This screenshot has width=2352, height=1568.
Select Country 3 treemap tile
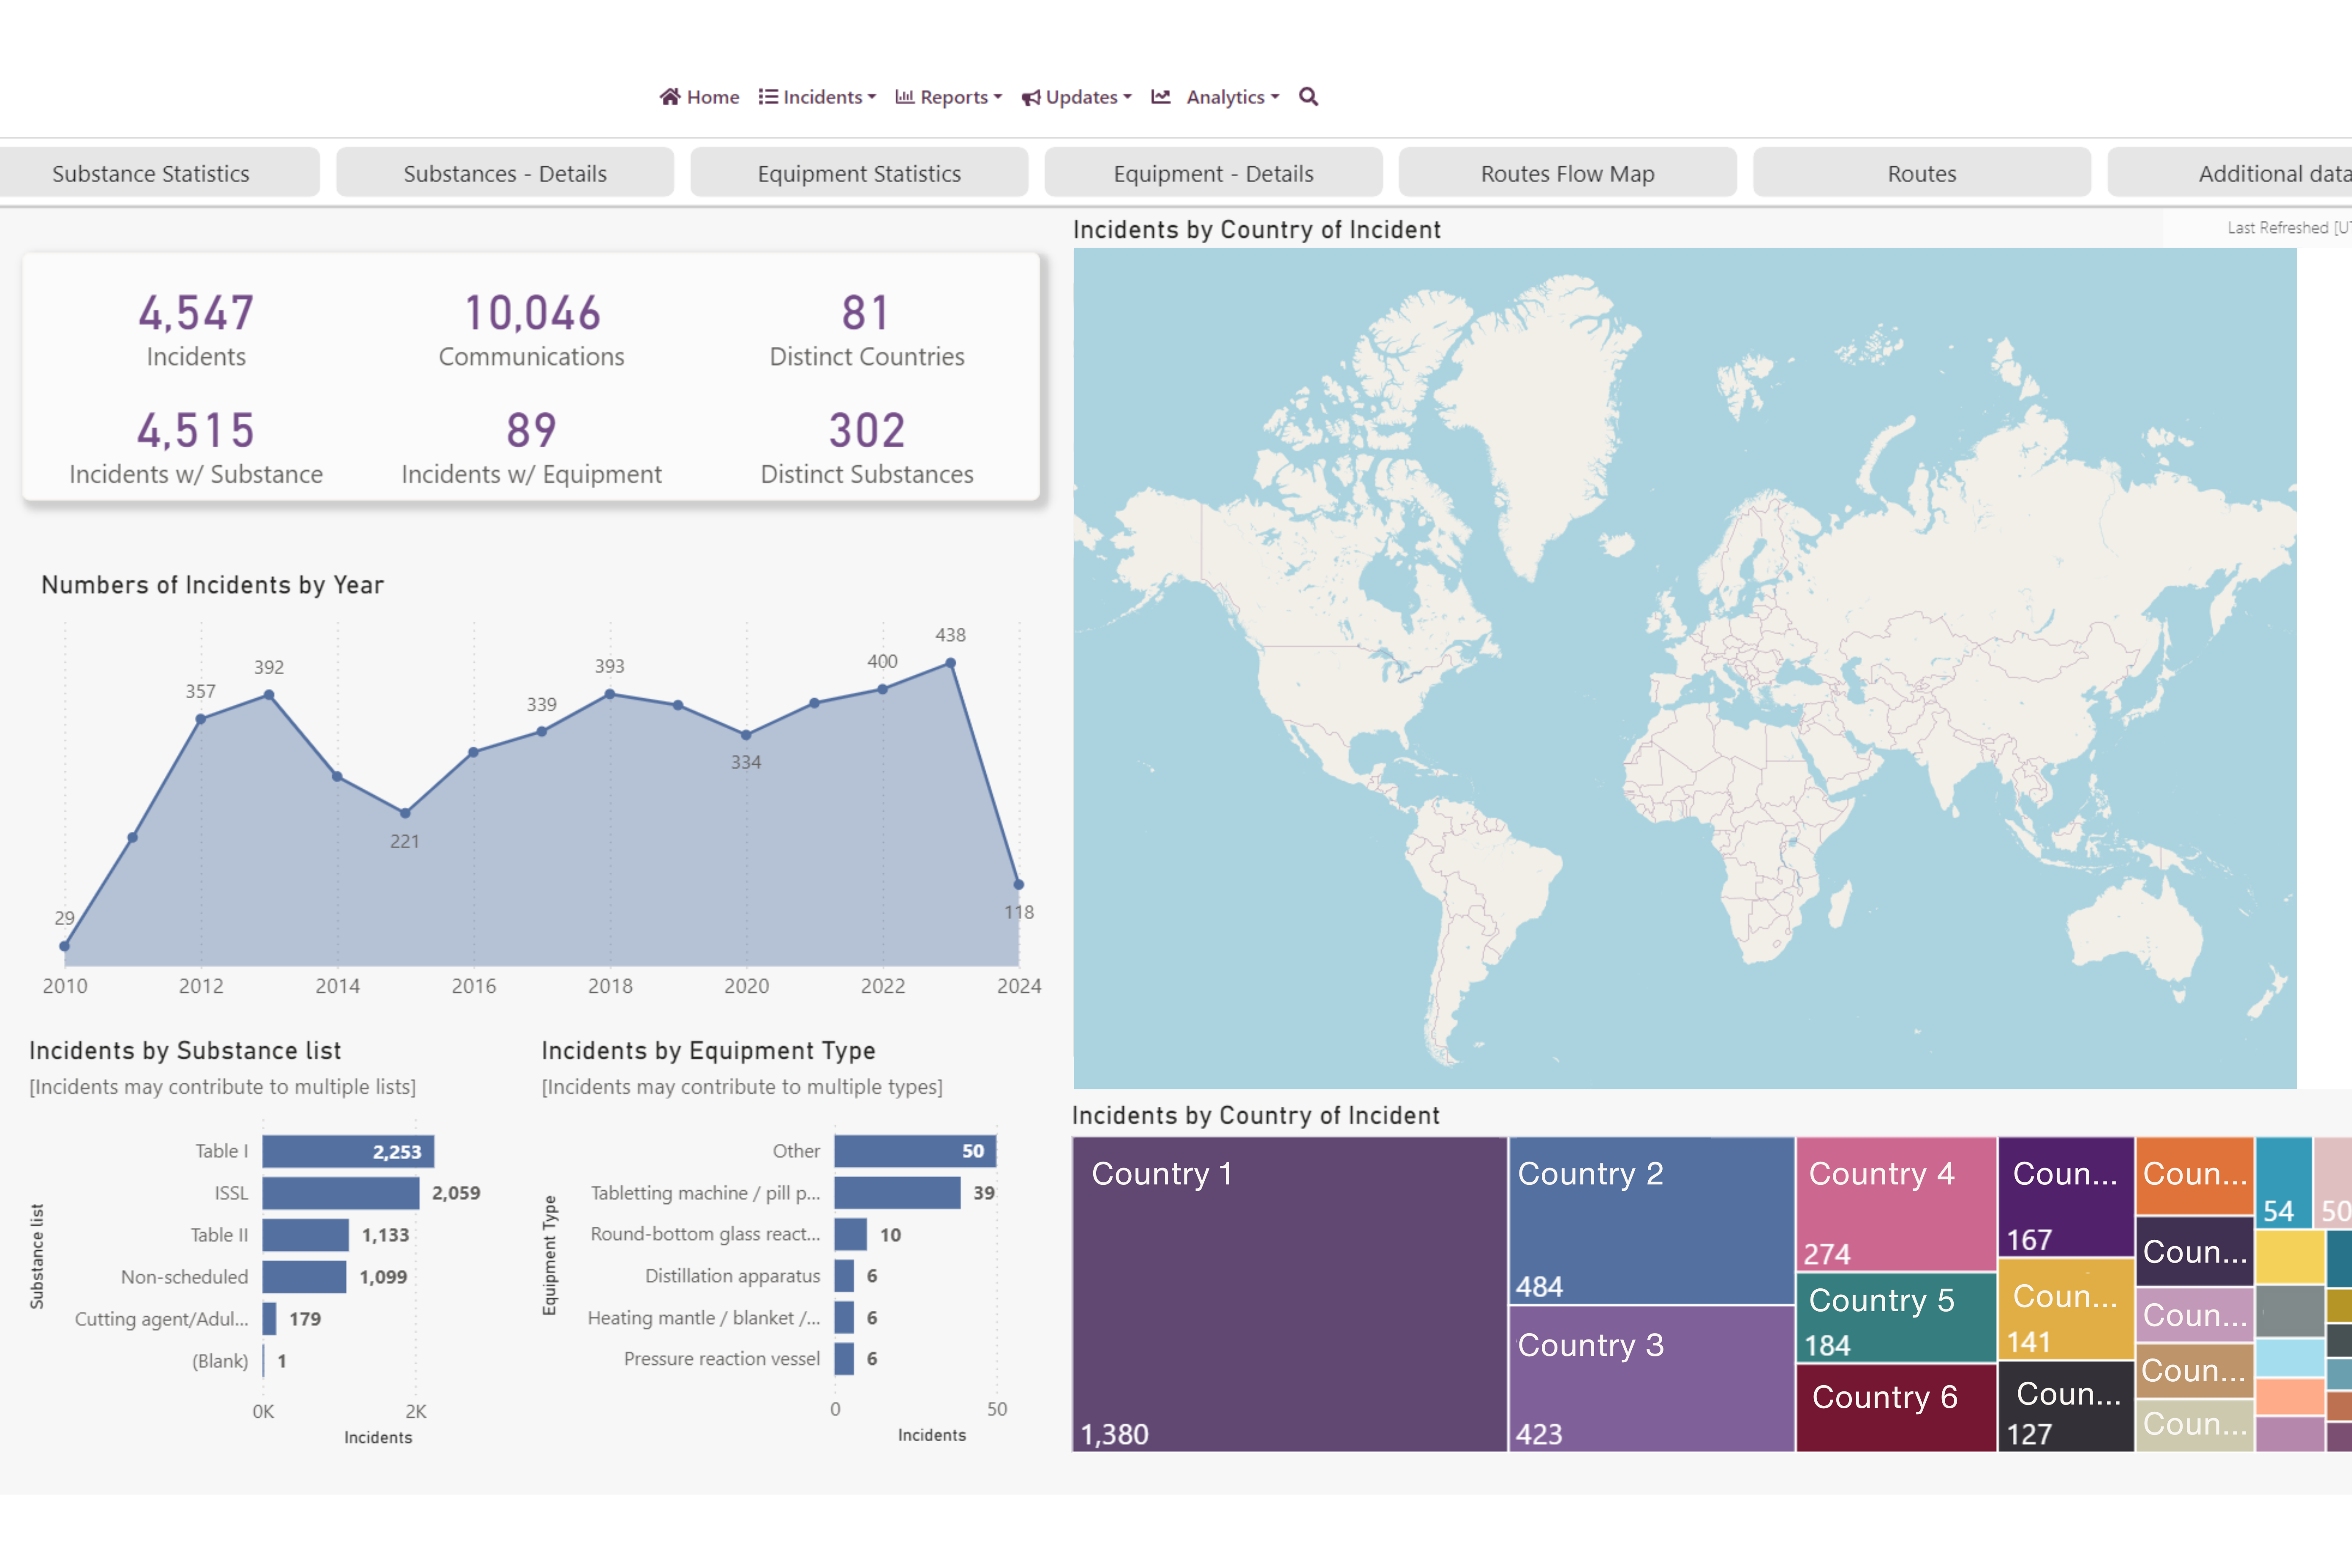click(x=1652, y=1379)
